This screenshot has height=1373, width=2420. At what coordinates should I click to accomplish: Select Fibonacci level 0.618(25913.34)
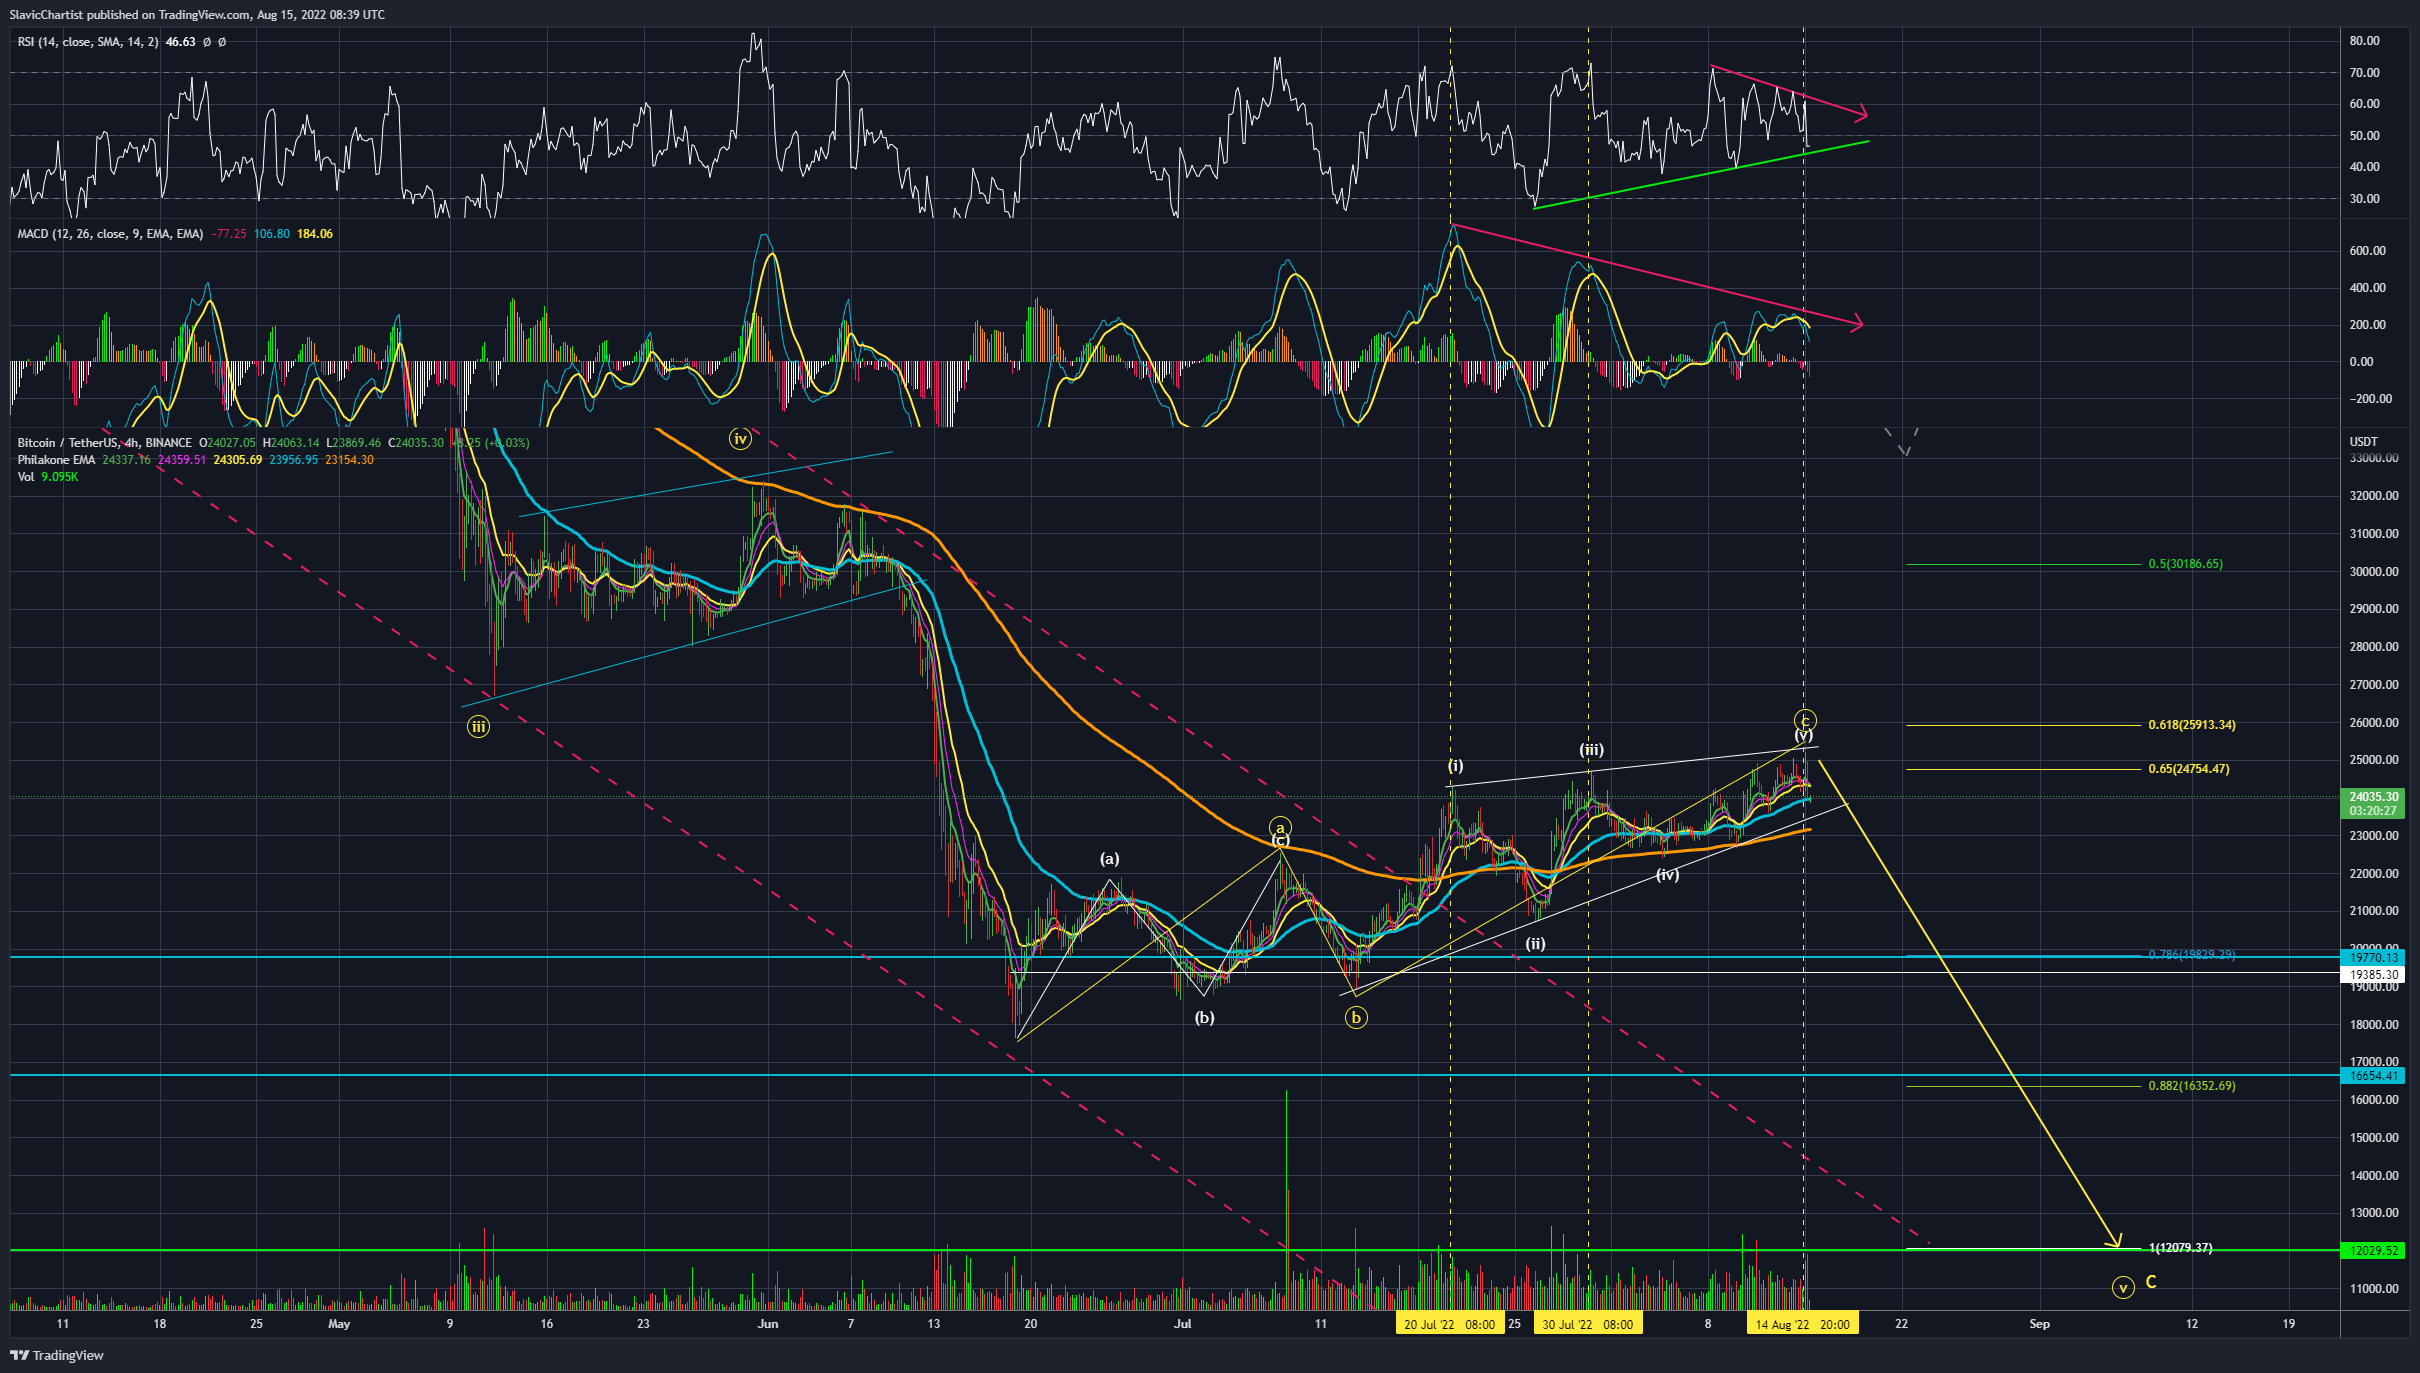2191,725
